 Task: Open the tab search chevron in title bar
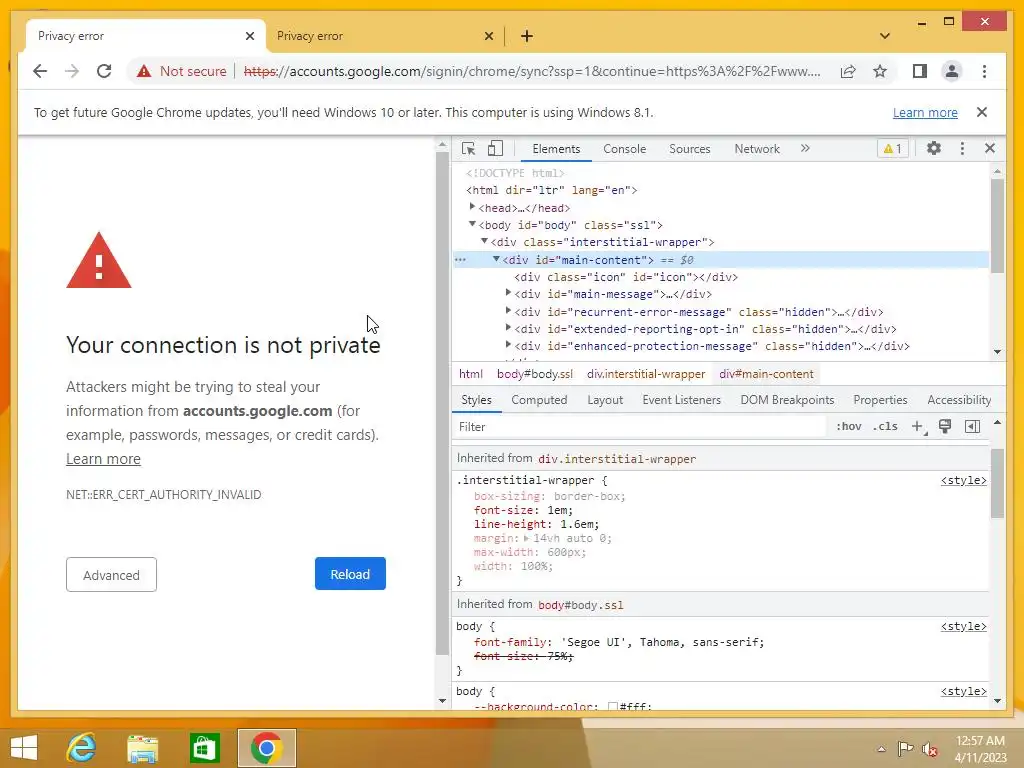click(x=885, y=36)
